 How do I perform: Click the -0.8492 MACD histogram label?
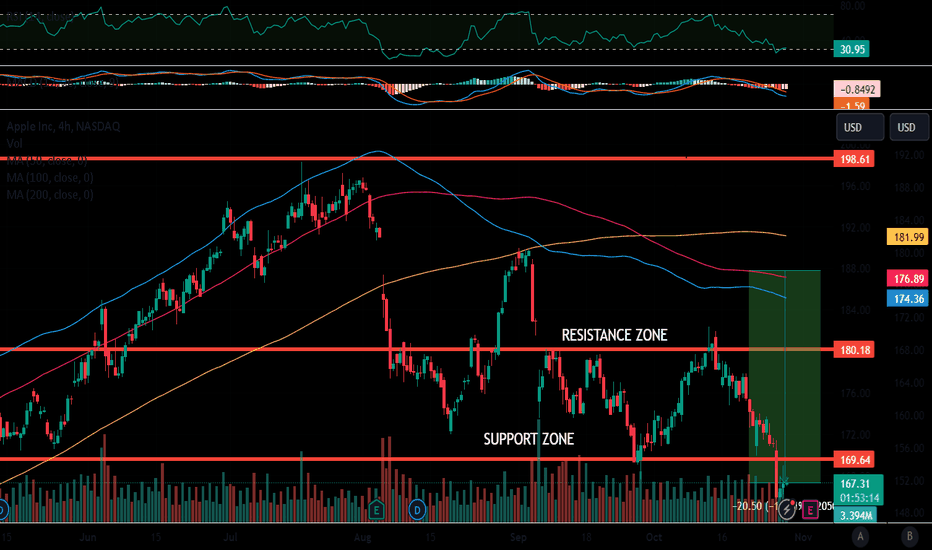857,89
